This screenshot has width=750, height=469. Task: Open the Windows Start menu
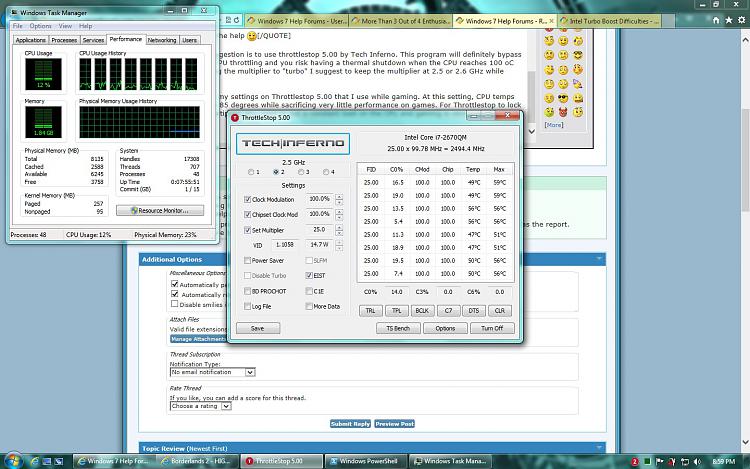(12, 460)
